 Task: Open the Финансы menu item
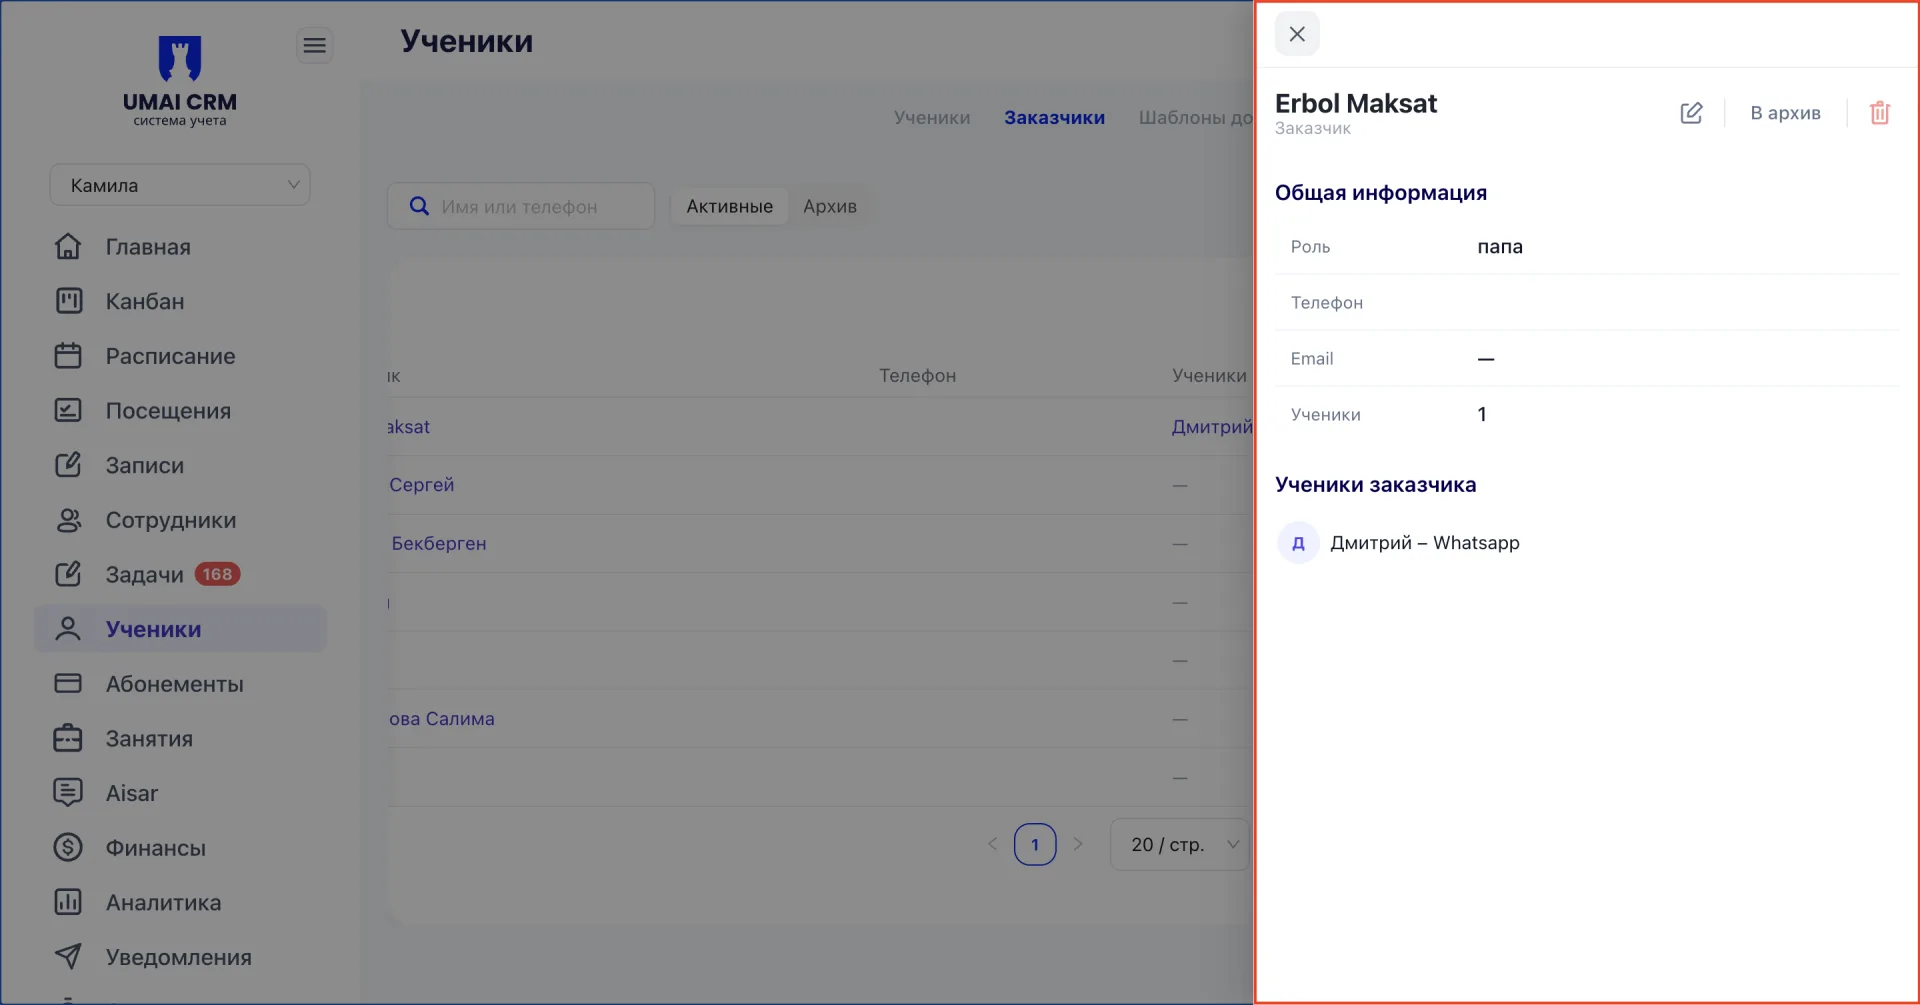156,848
